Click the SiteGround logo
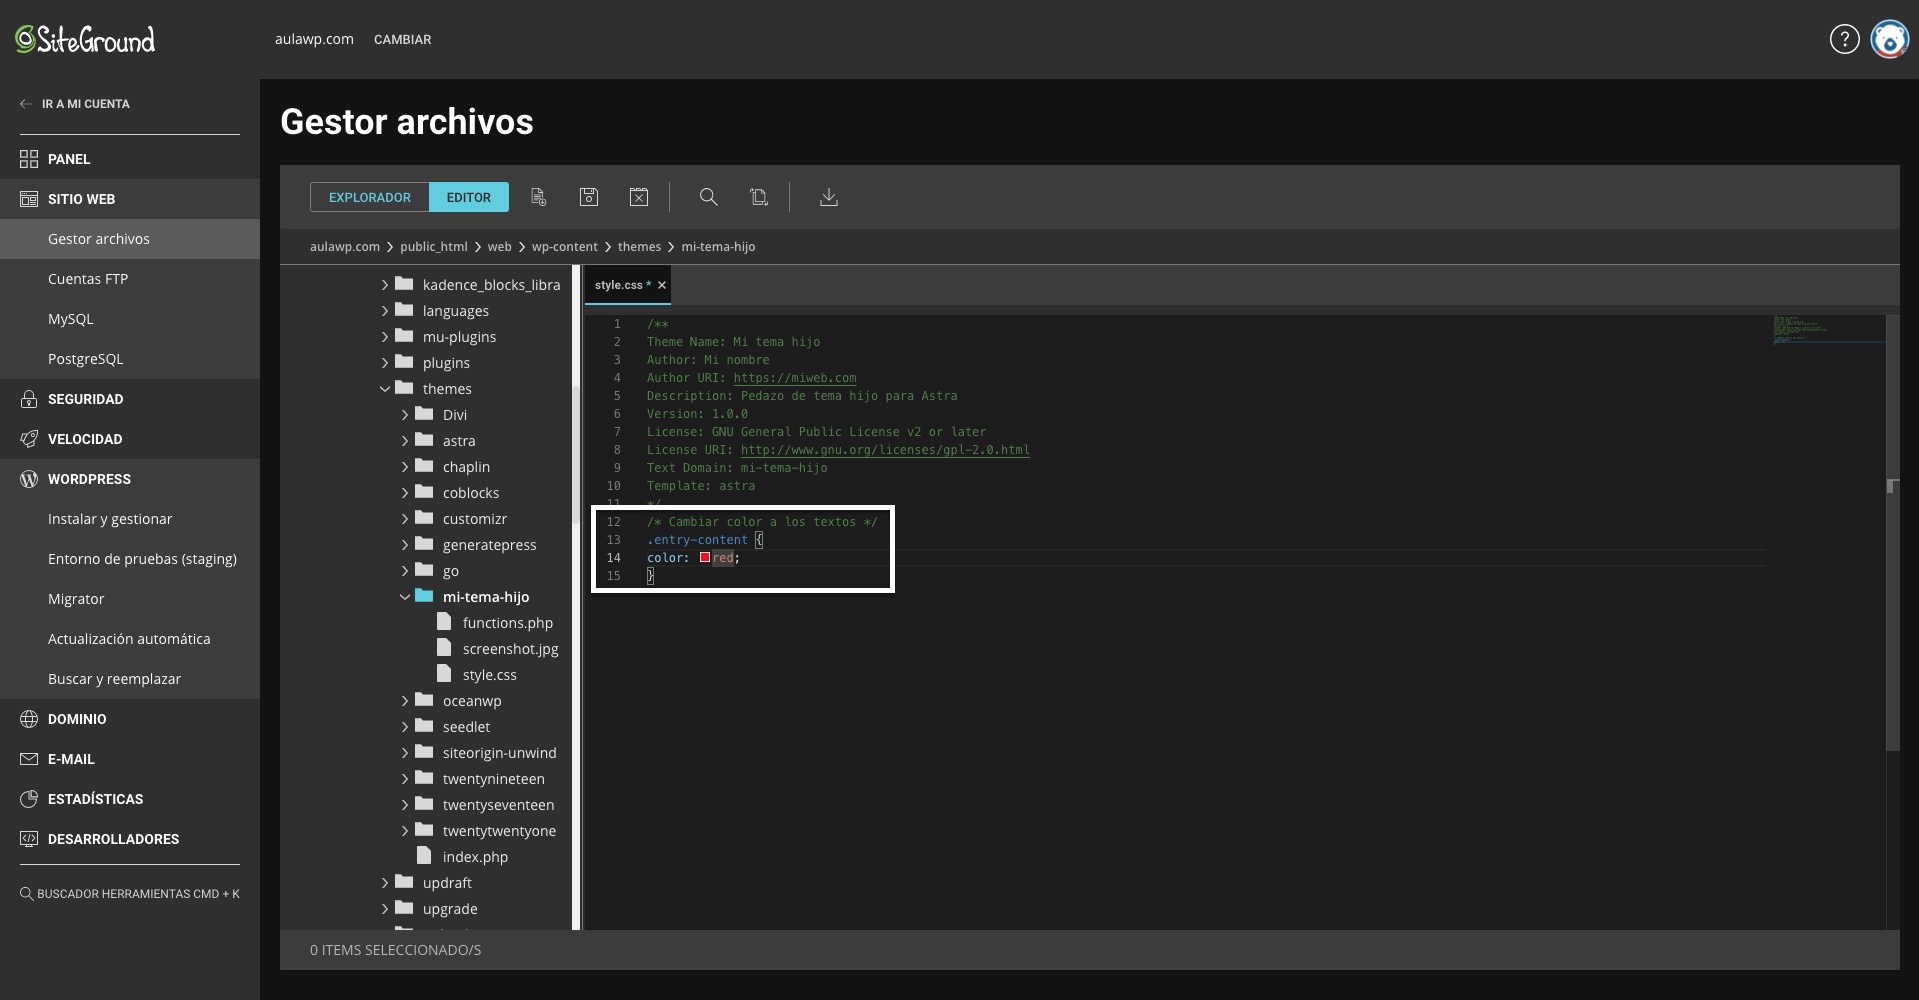 (x=85, y=39)
